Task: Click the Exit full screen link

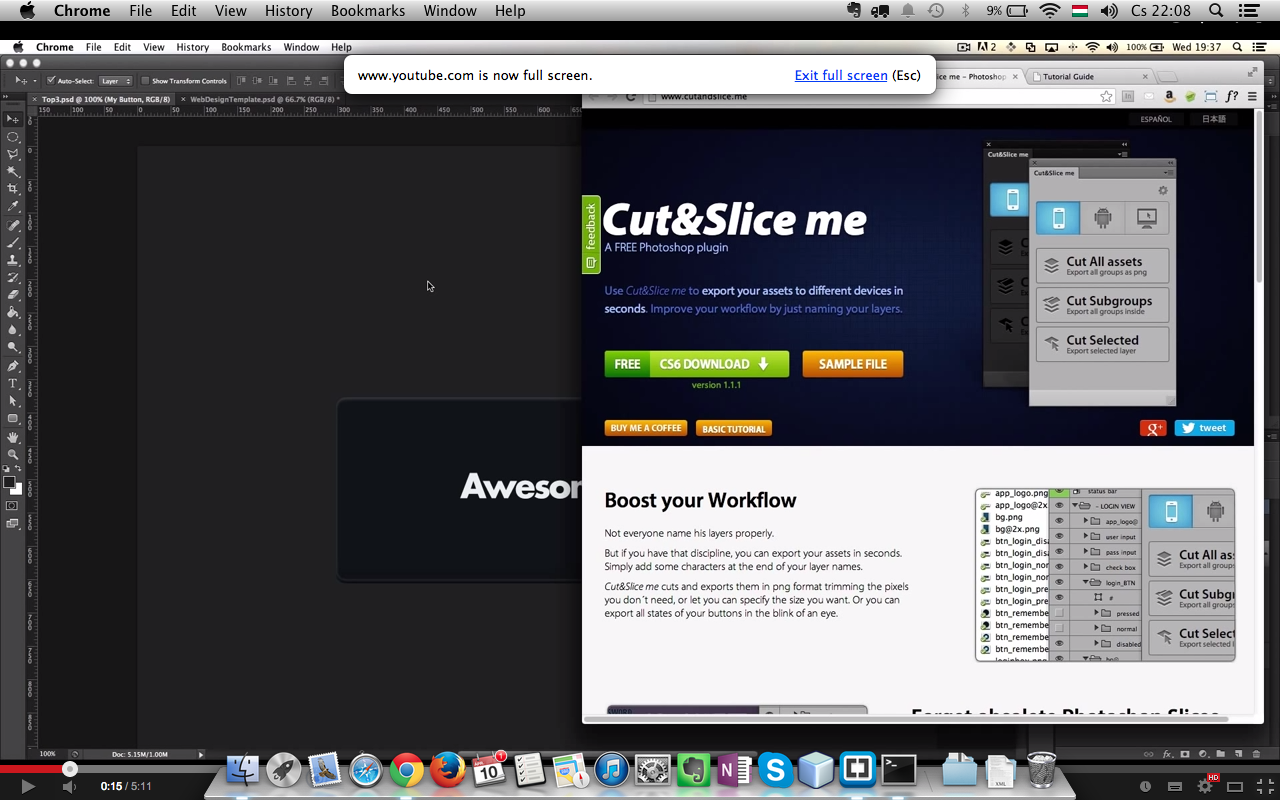Action: [841, 75]
